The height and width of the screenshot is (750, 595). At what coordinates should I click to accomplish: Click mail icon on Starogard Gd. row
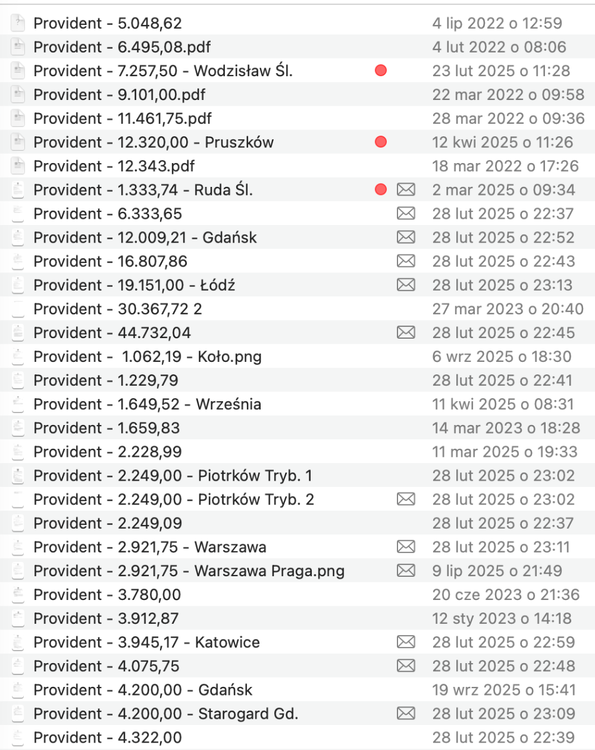pos(406,714)
